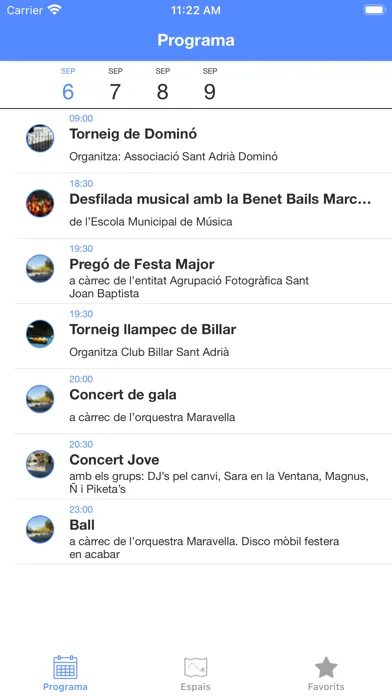Tap the Wi-Fi status bar icon
The width and height of the screenshot is (392, 696).
(x=55, y=10)
